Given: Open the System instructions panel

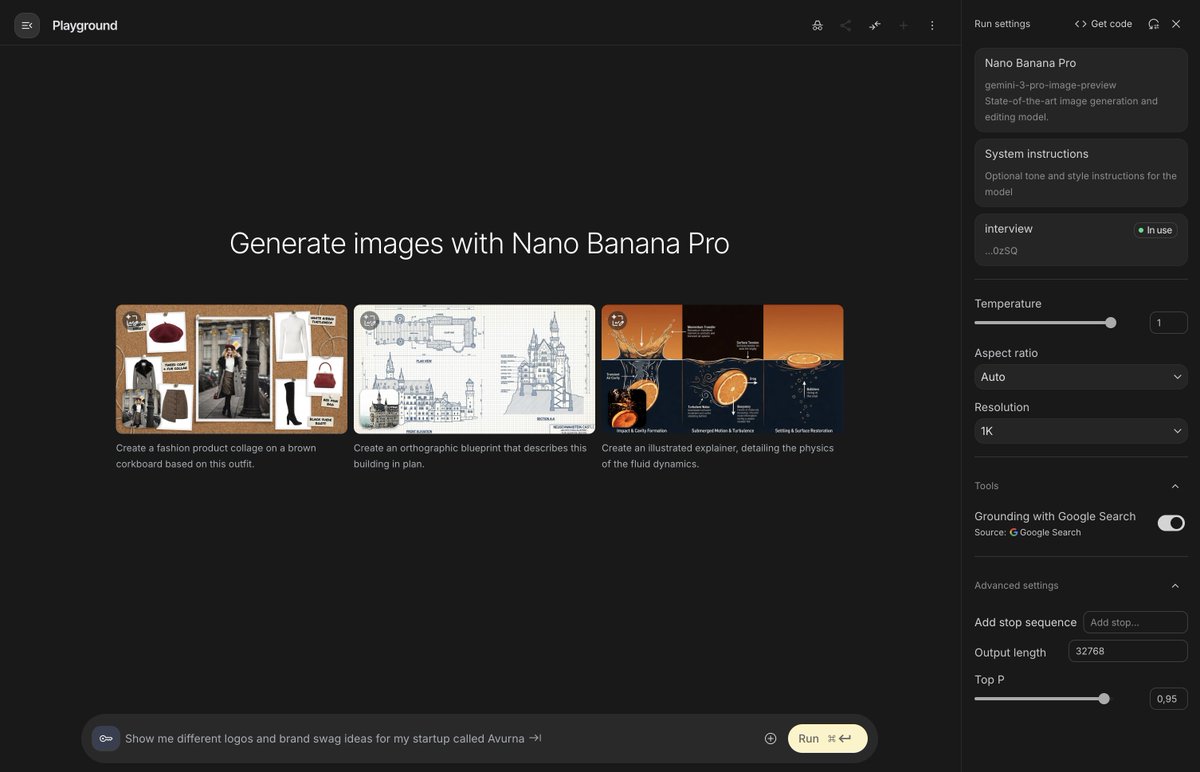Looking at the screenshot, I should point(1081,172).
